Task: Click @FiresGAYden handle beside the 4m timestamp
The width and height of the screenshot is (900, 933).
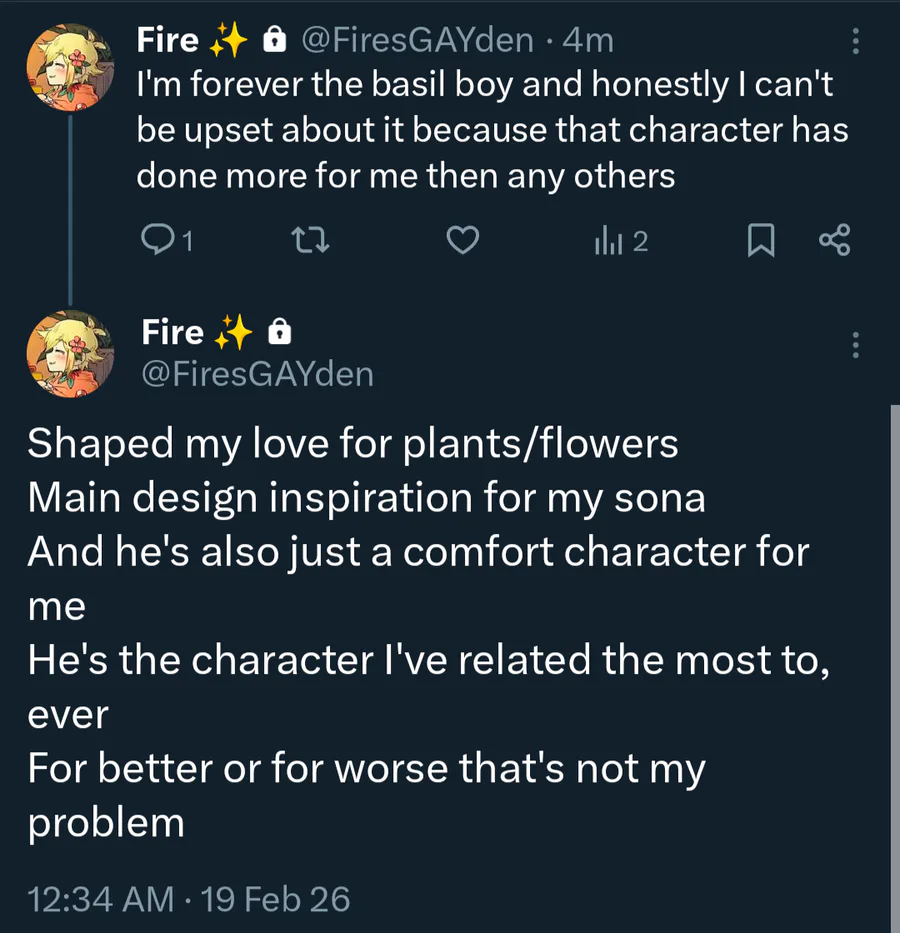Action: tap(417, 40)
